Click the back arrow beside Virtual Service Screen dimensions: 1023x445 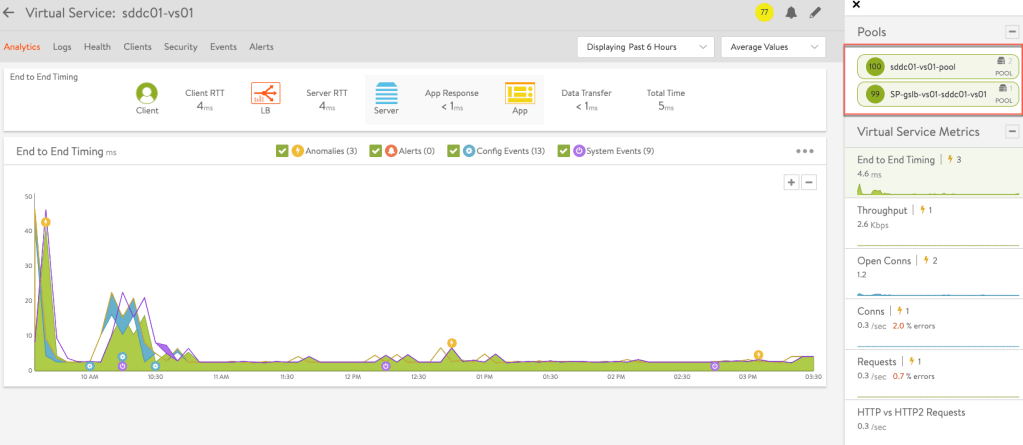tap(10, 13)
